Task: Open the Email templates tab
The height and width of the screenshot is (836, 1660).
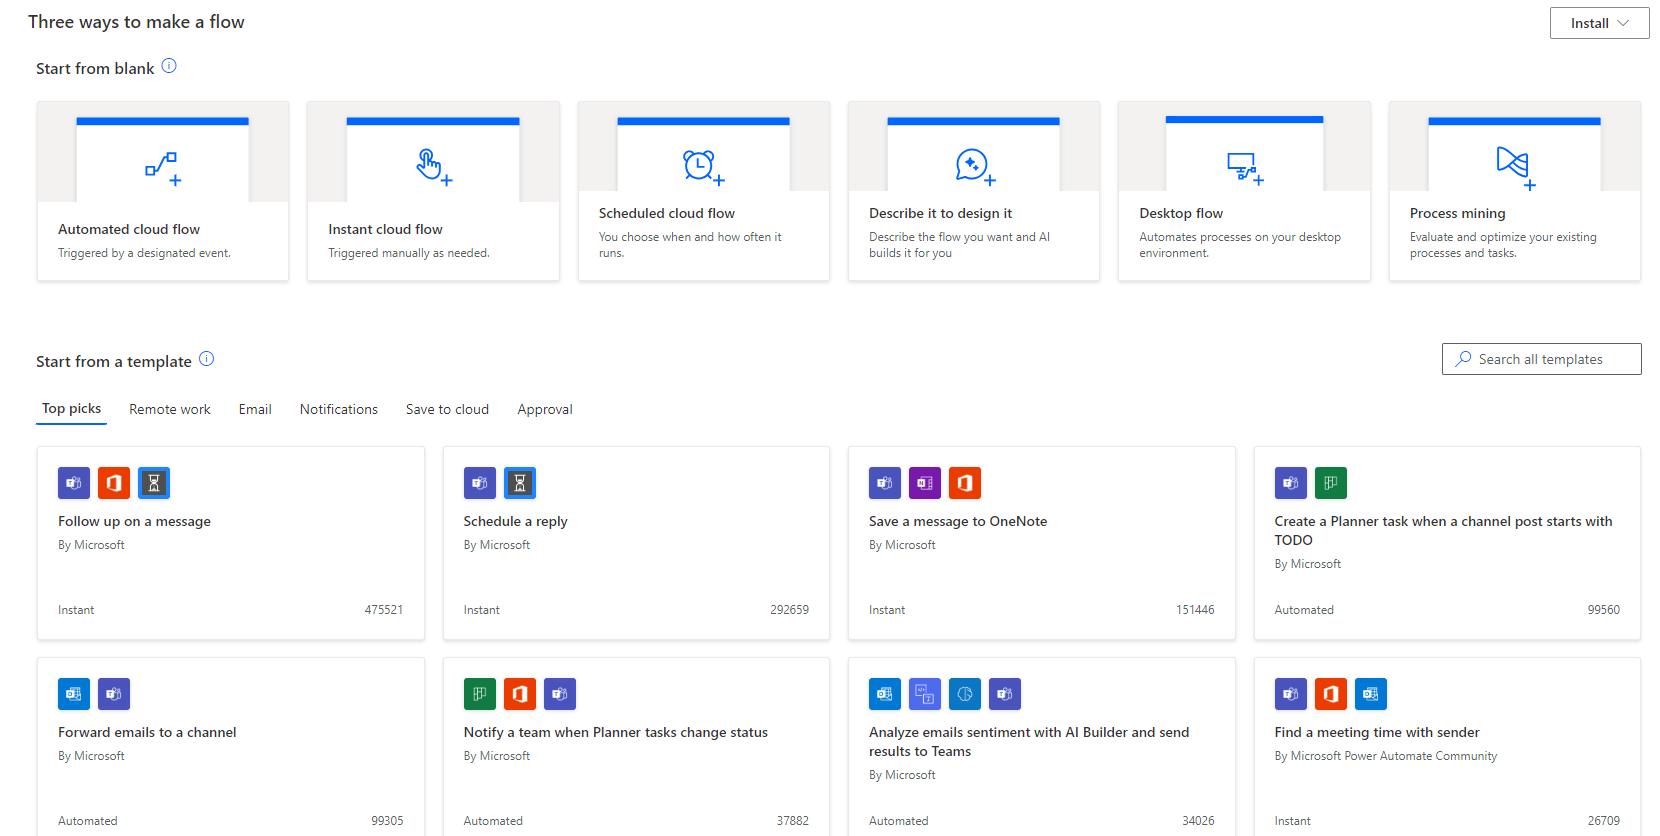Action: (x=255, y=409)
